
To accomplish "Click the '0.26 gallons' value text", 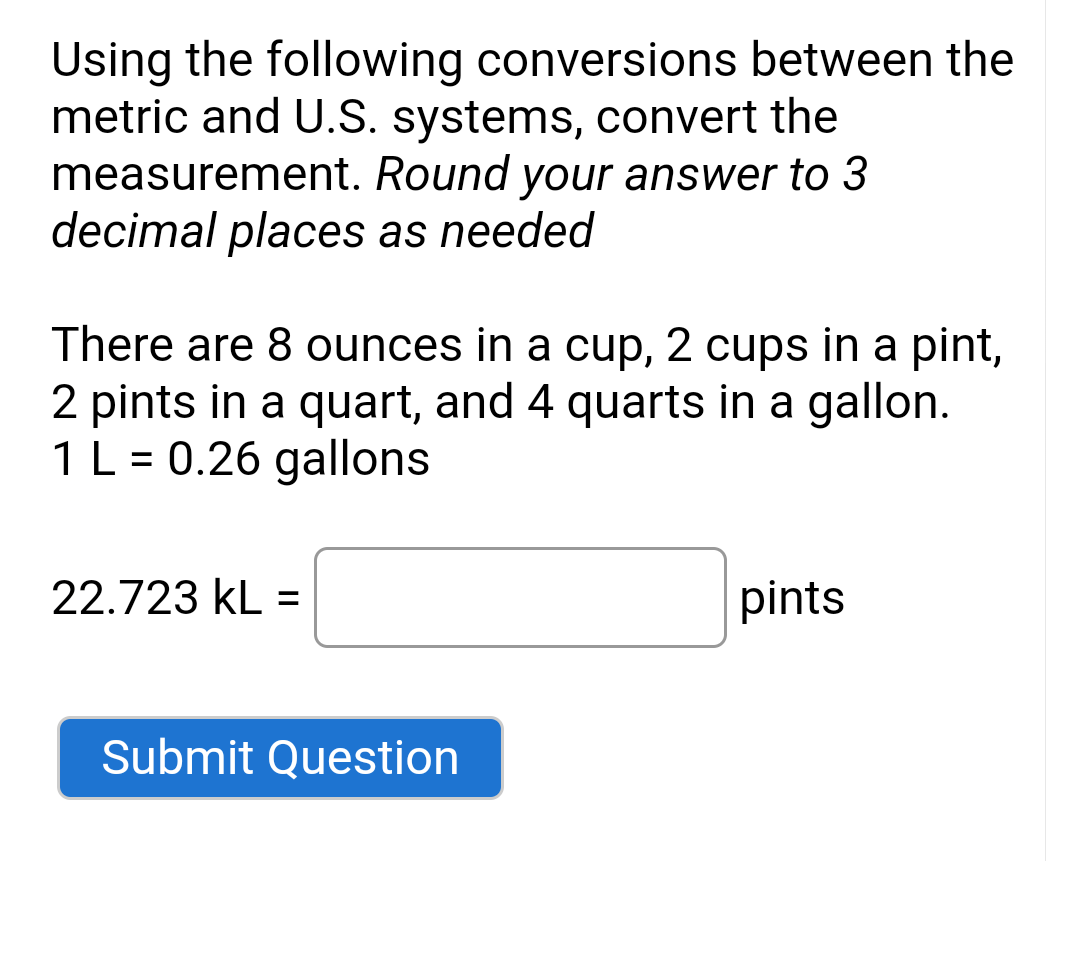I will (300, 459).
